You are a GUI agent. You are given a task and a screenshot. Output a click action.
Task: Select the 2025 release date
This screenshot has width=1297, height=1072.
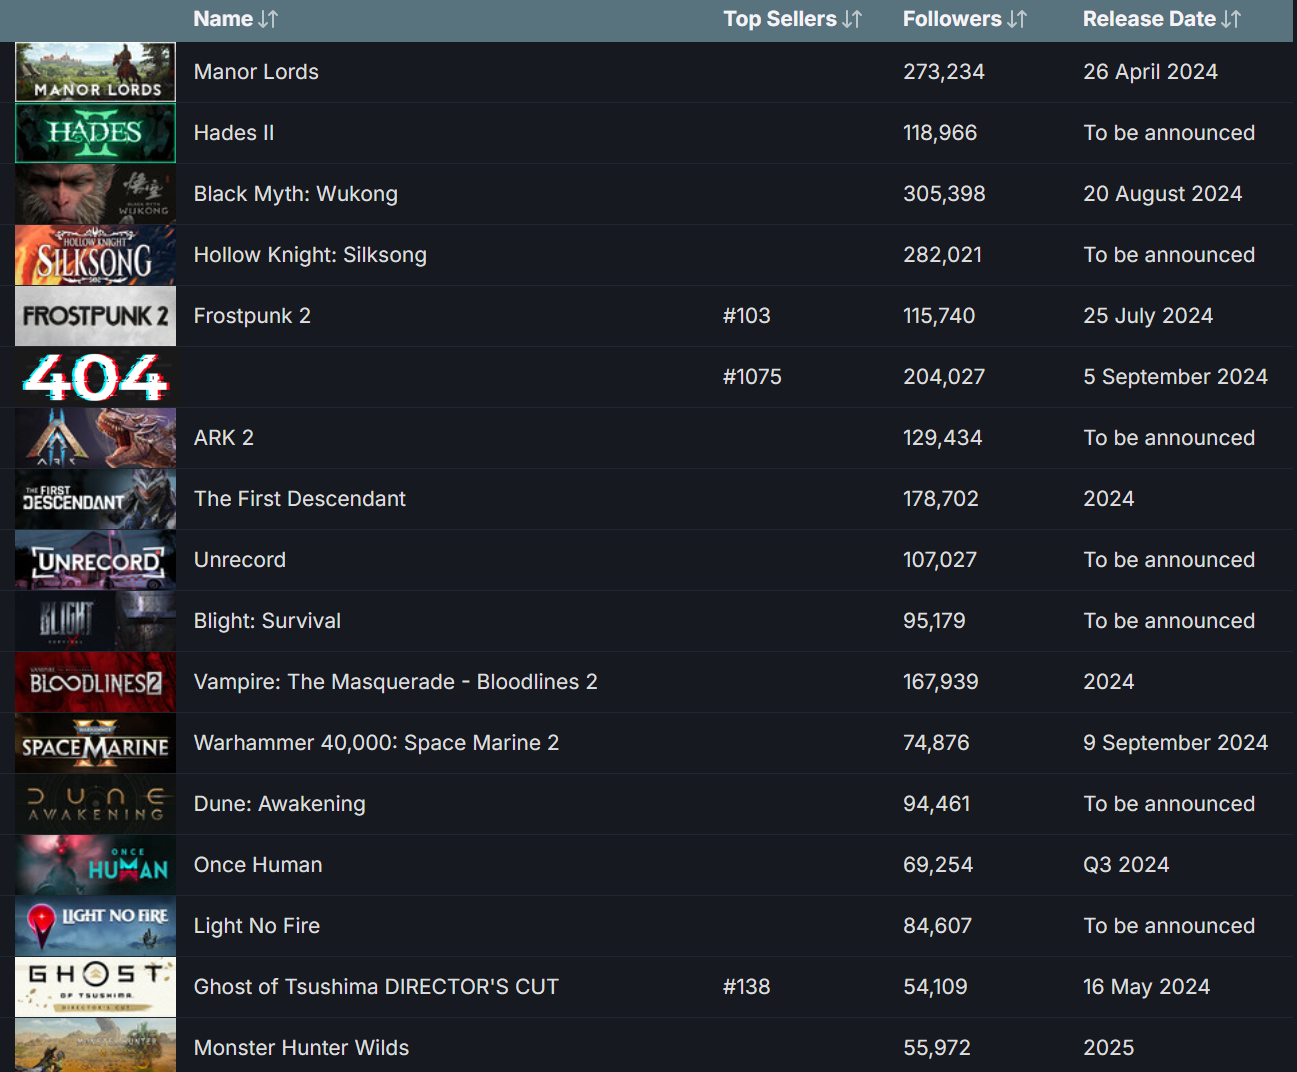pos(1109,1048)
